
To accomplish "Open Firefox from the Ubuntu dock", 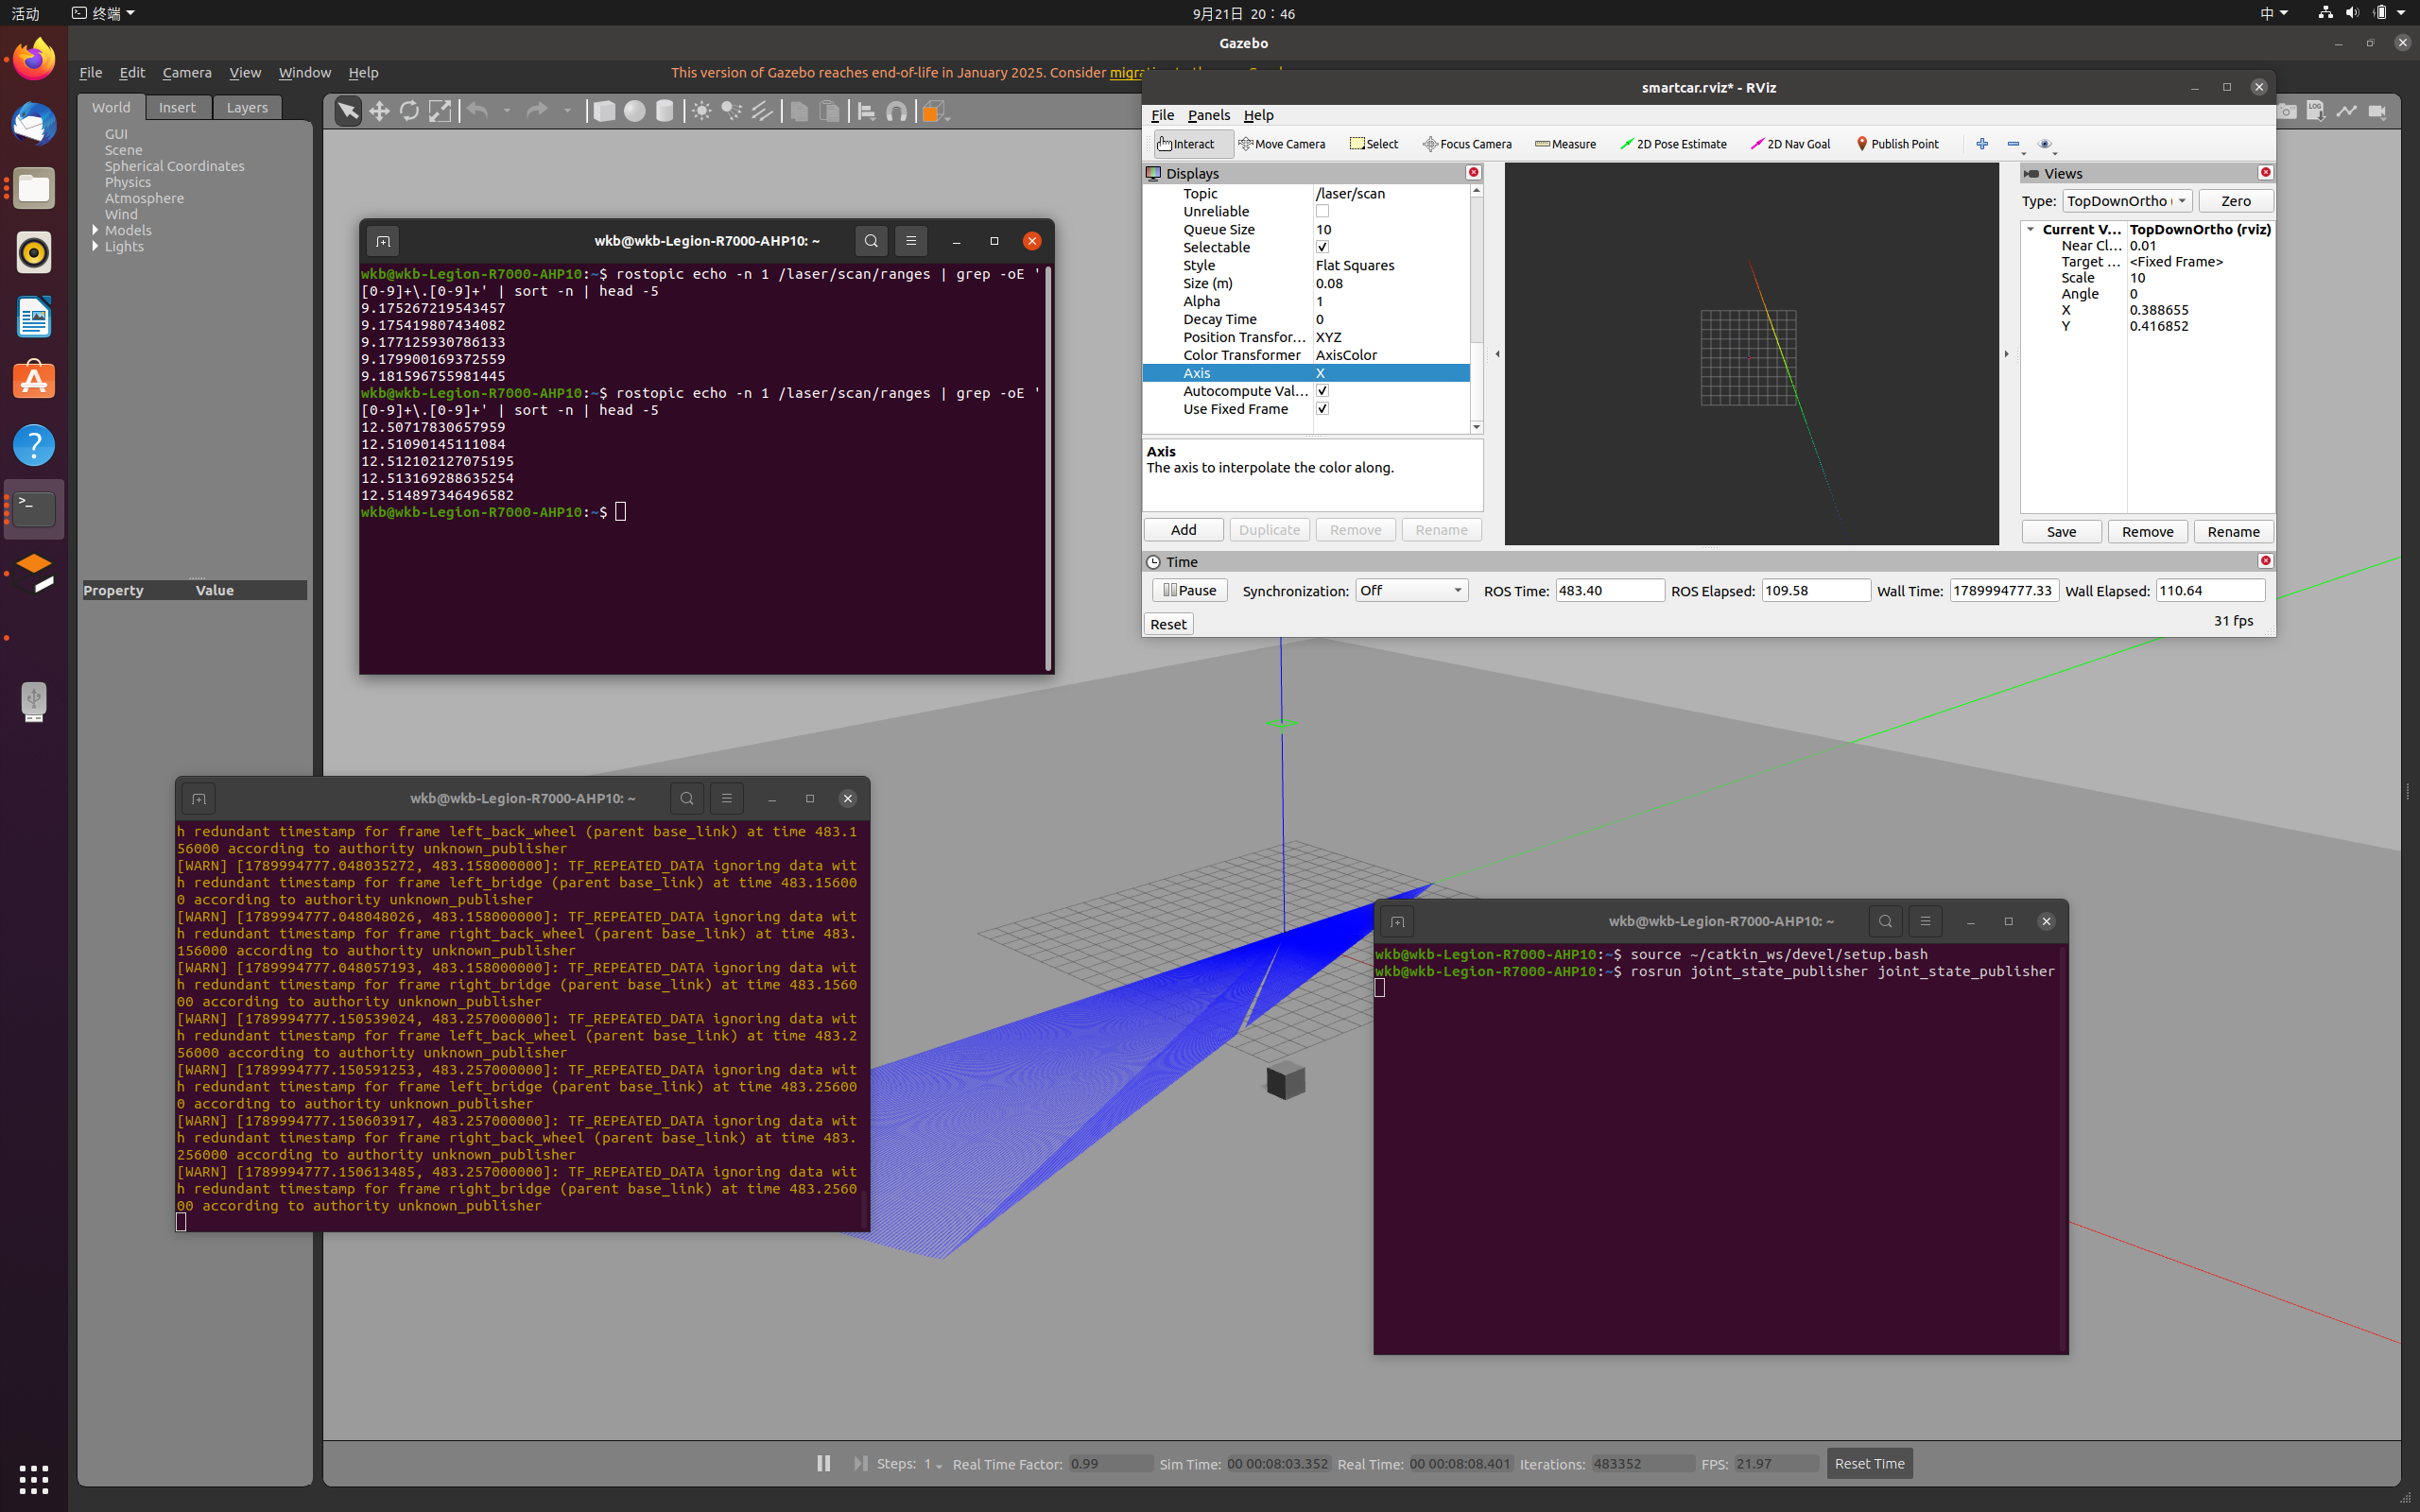I will click(34, 59).
